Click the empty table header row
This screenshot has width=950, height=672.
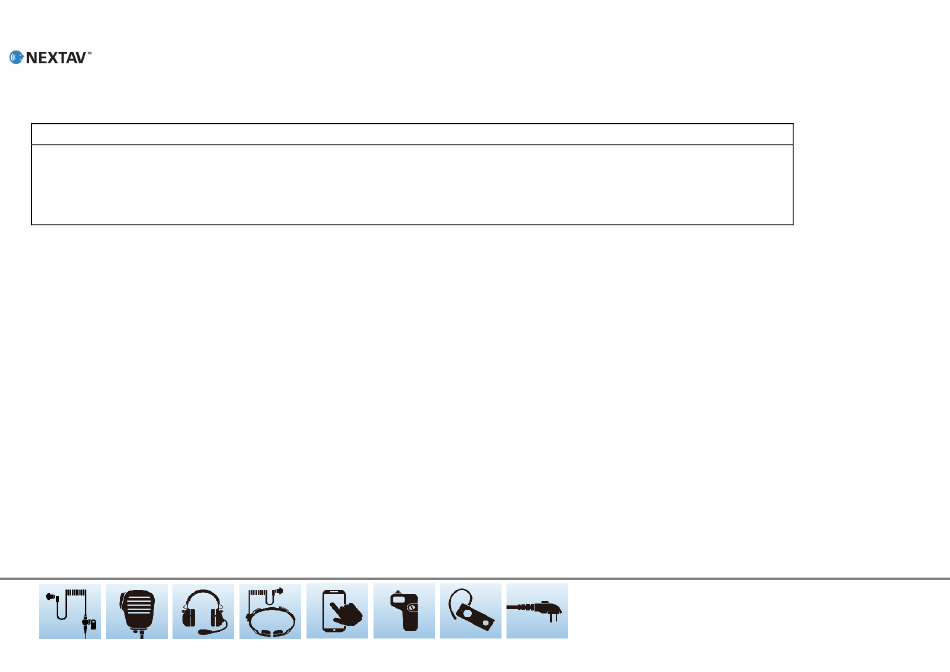point(412,134)
